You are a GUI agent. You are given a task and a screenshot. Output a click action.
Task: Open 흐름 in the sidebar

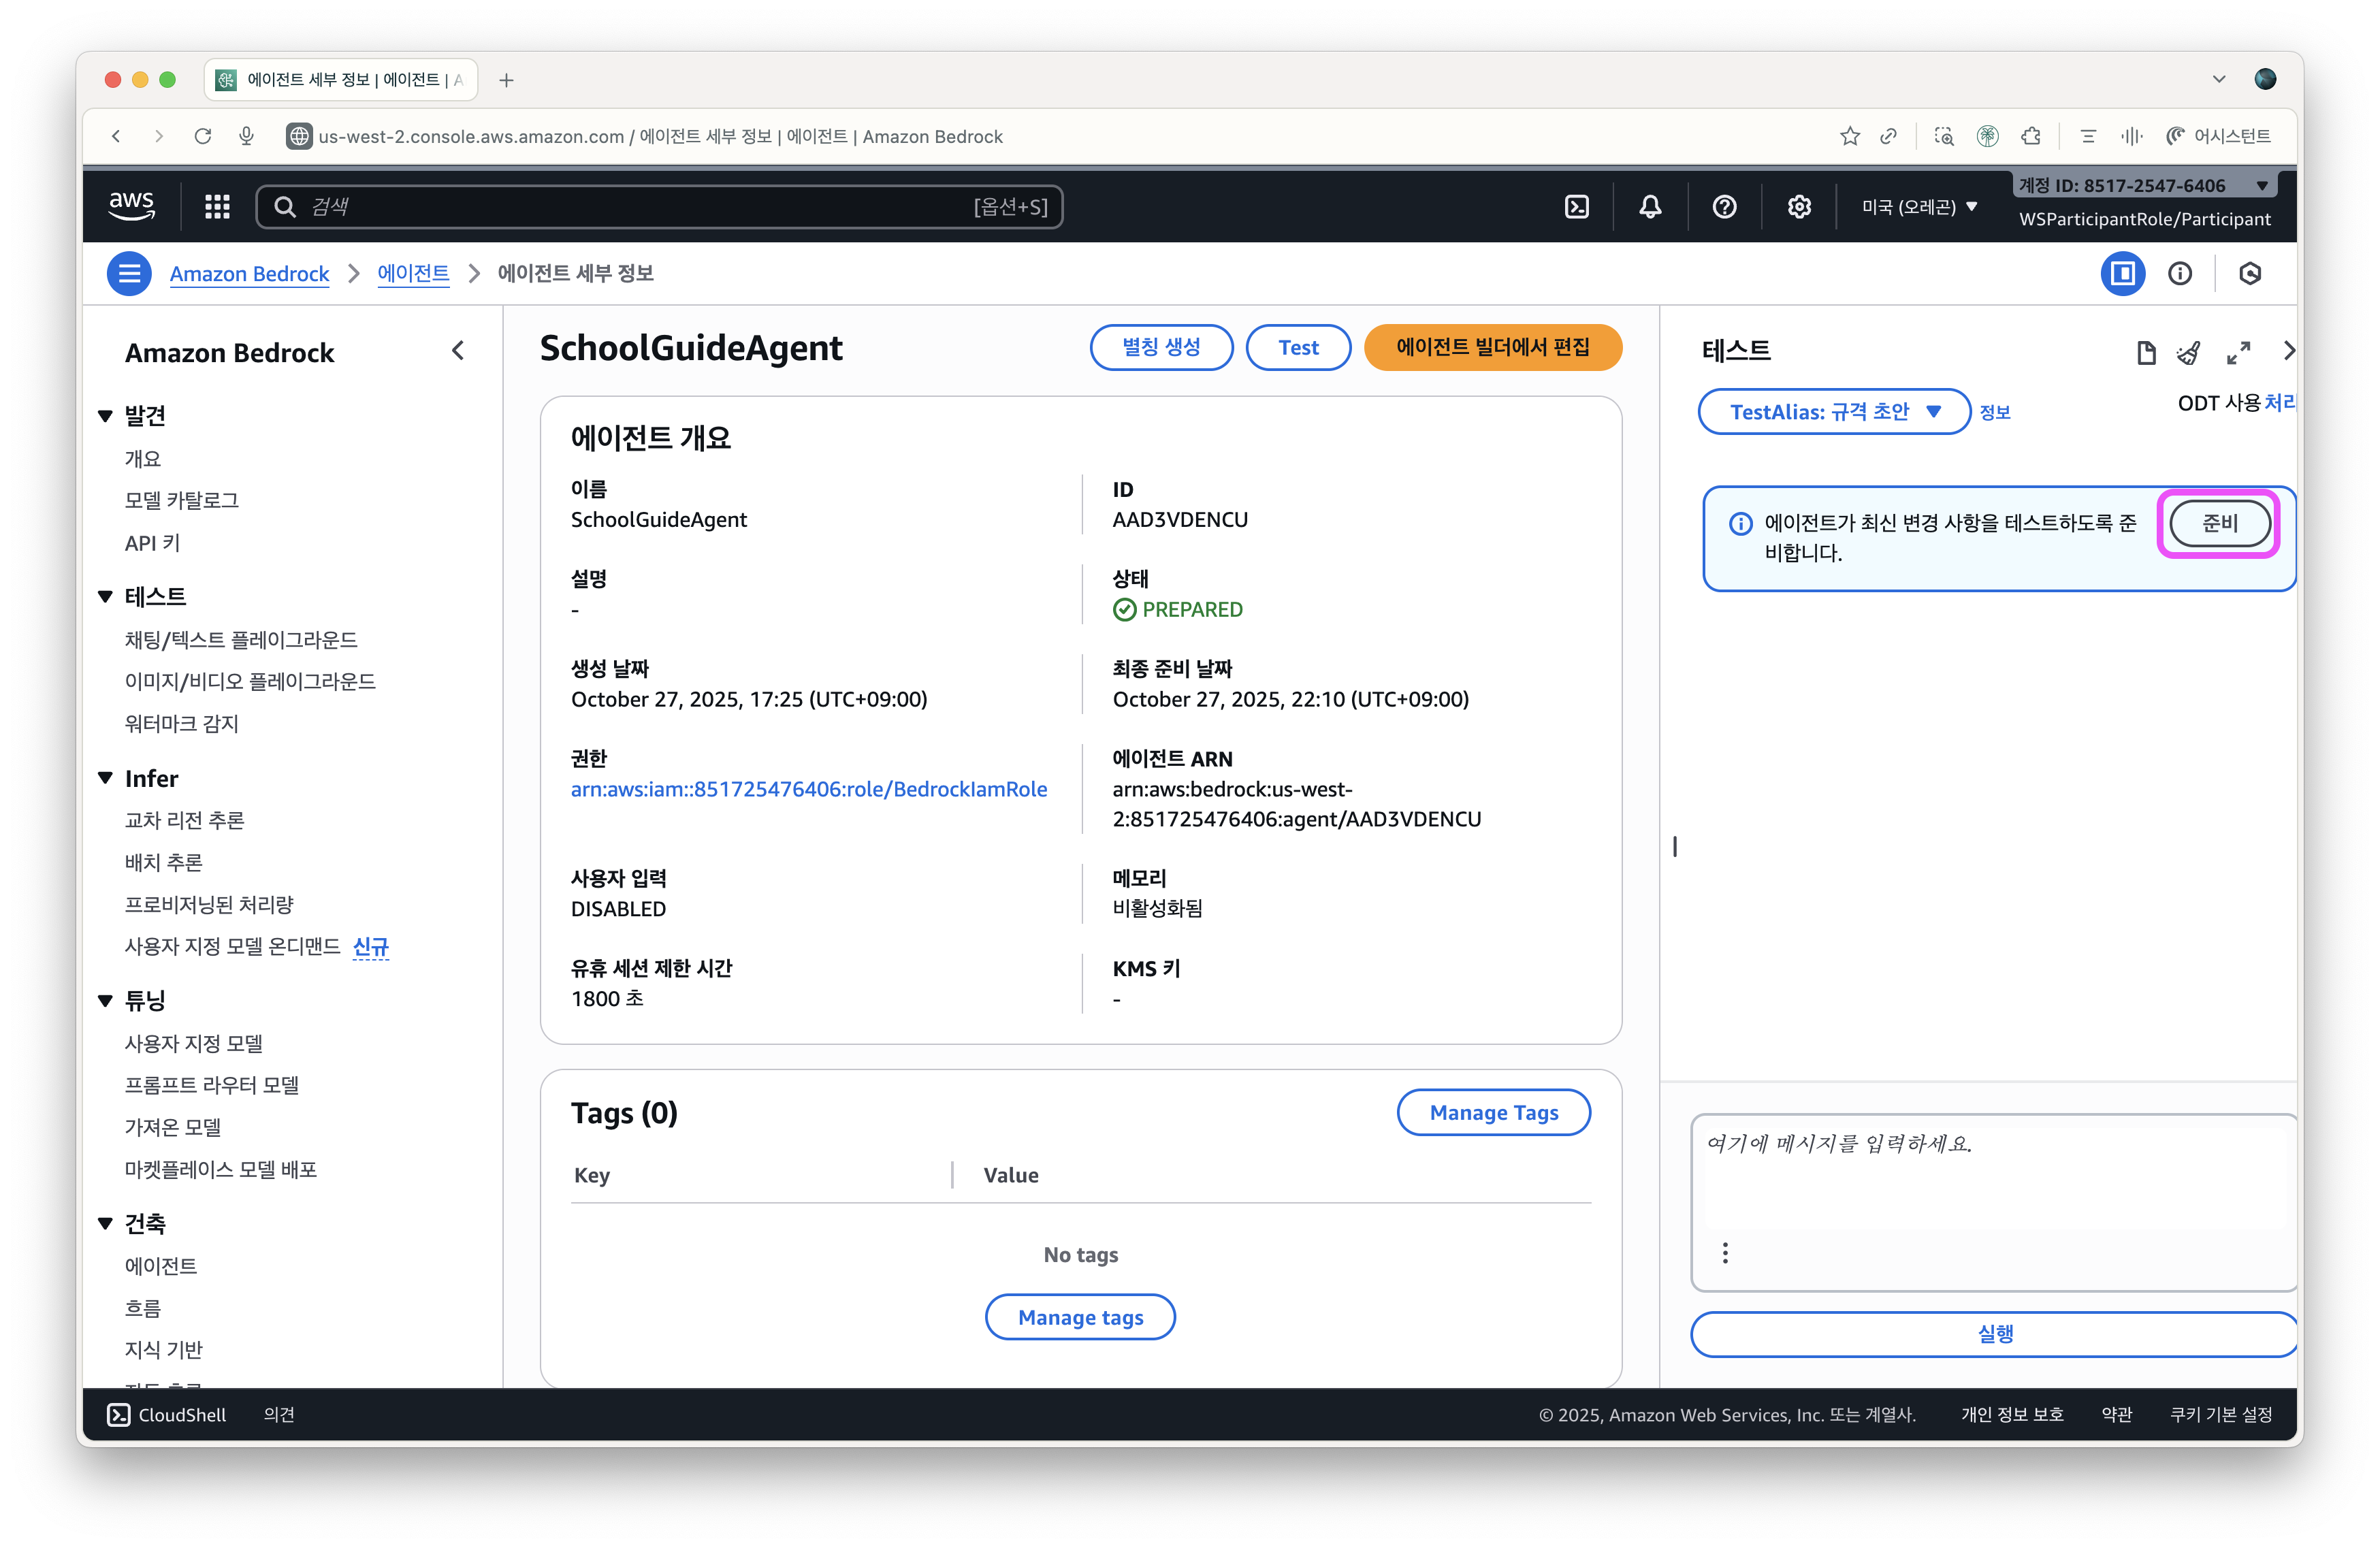(x=143, y=1308)
